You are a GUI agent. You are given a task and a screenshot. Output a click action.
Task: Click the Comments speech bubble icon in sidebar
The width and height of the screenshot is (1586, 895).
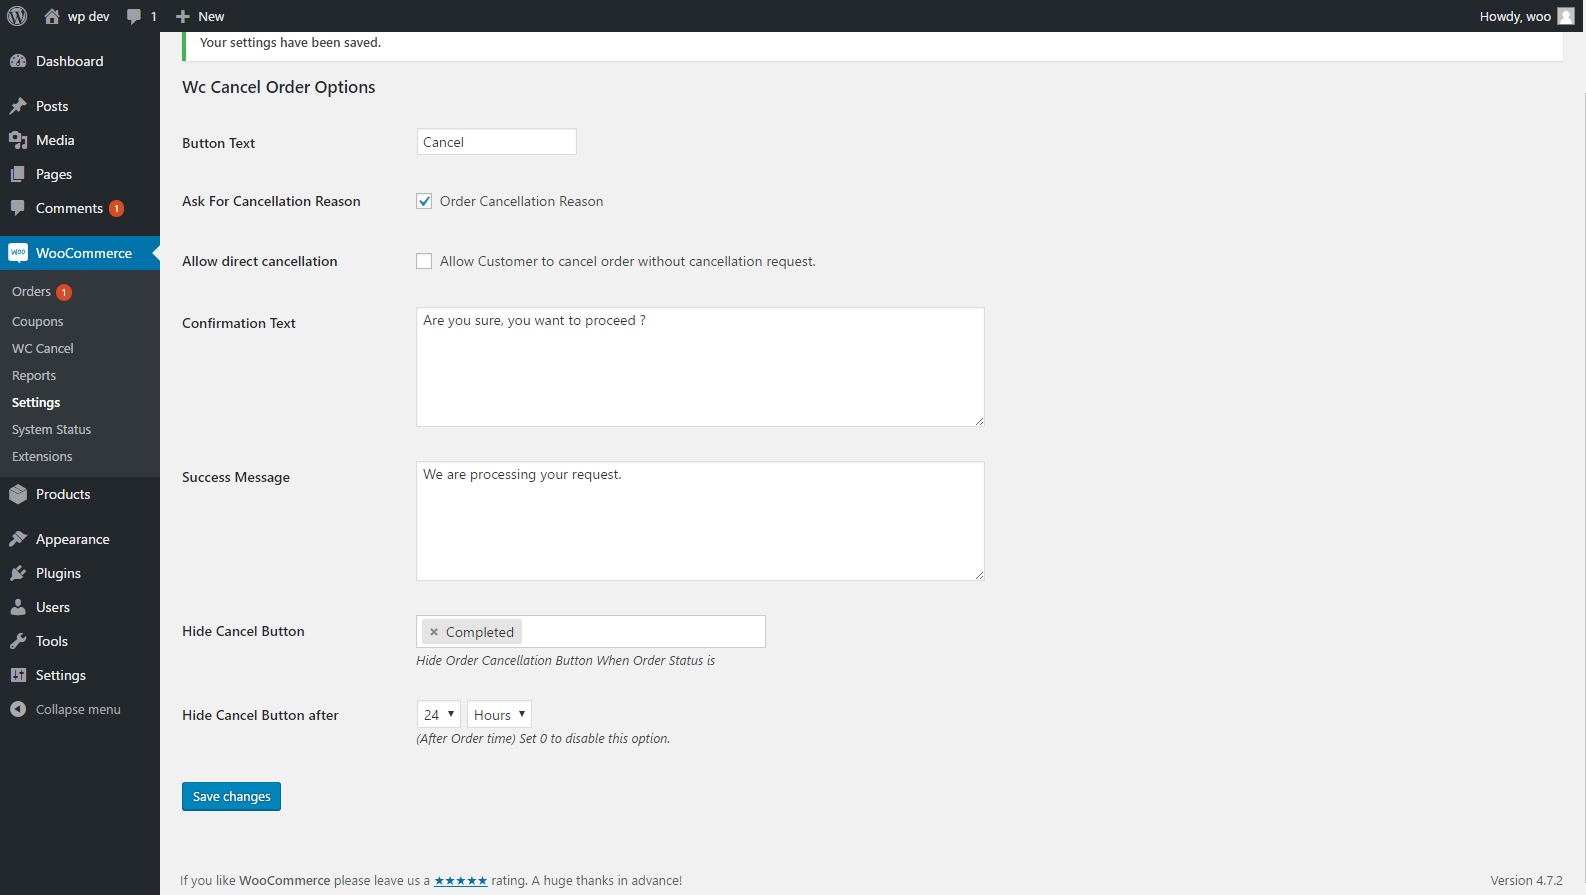18,208
